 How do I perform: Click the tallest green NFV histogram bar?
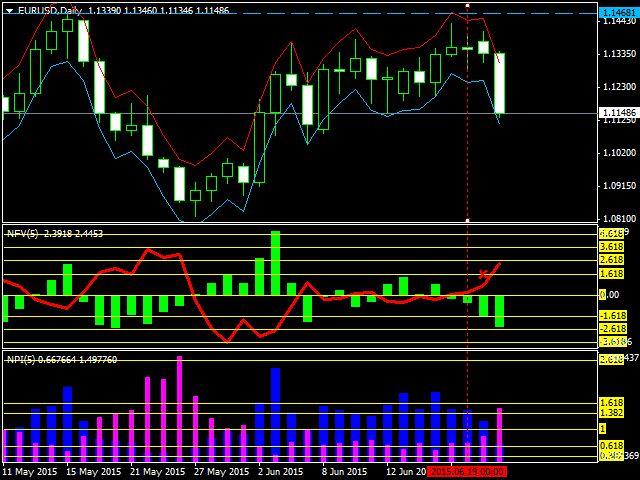tap(276, 263)
